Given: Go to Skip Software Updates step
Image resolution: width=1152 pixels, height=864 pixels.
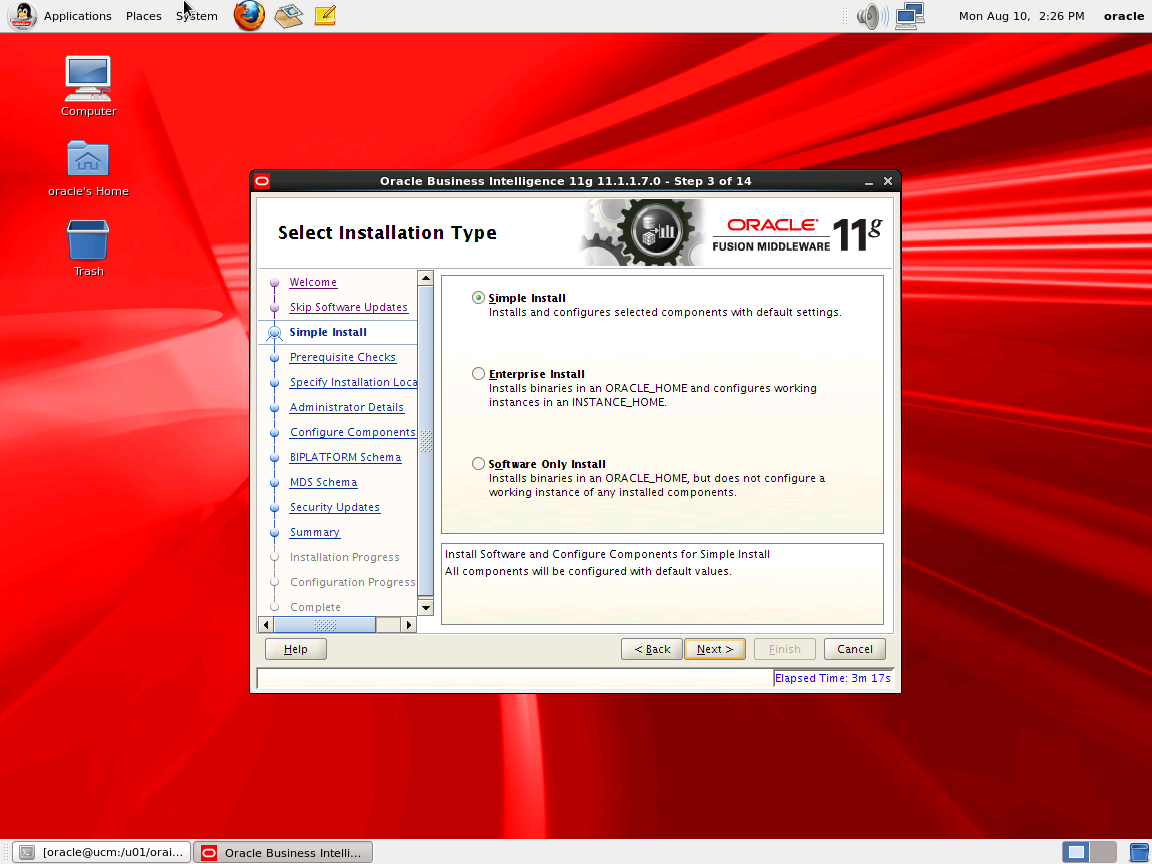Looking at the screenshot, I should point(348,307).
